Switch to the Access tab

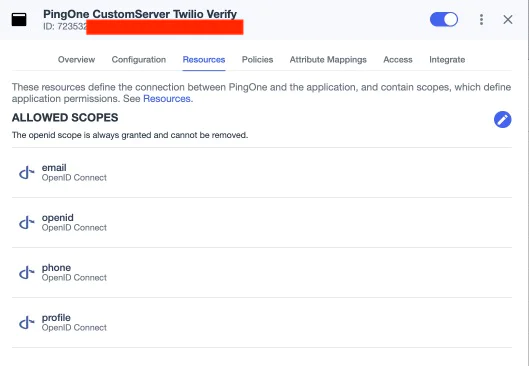pos(398,60)
